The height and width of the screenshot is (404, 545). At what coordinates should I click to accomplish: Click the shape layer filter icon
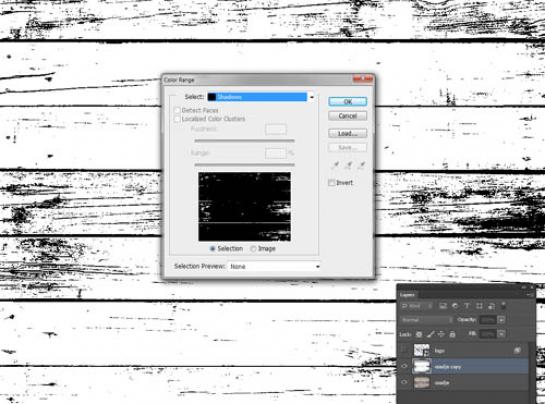click(x=479, y=306)
